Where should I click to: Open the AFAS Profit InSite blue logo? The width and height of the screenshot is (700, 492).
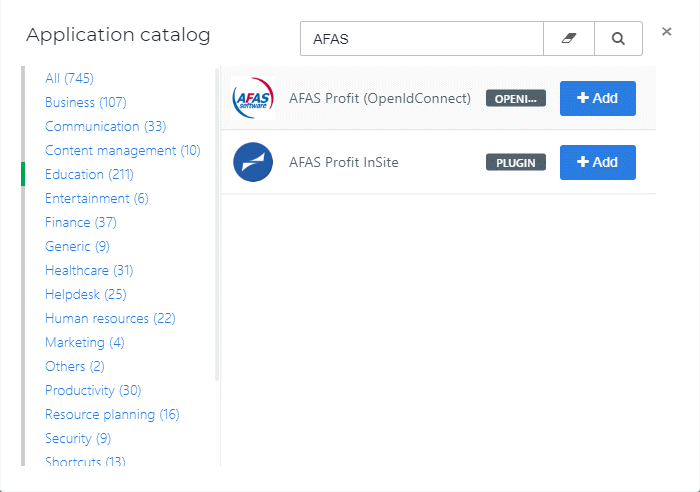[253, 162]
